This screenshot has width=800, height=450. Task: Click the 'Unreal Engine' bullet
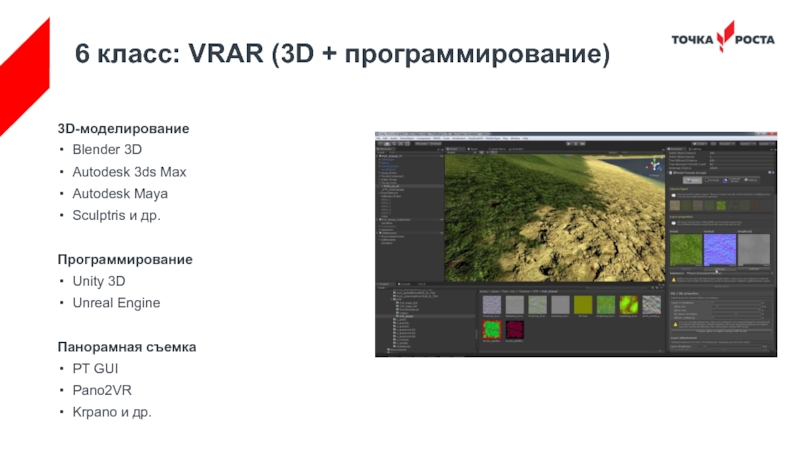pos(116,303)
